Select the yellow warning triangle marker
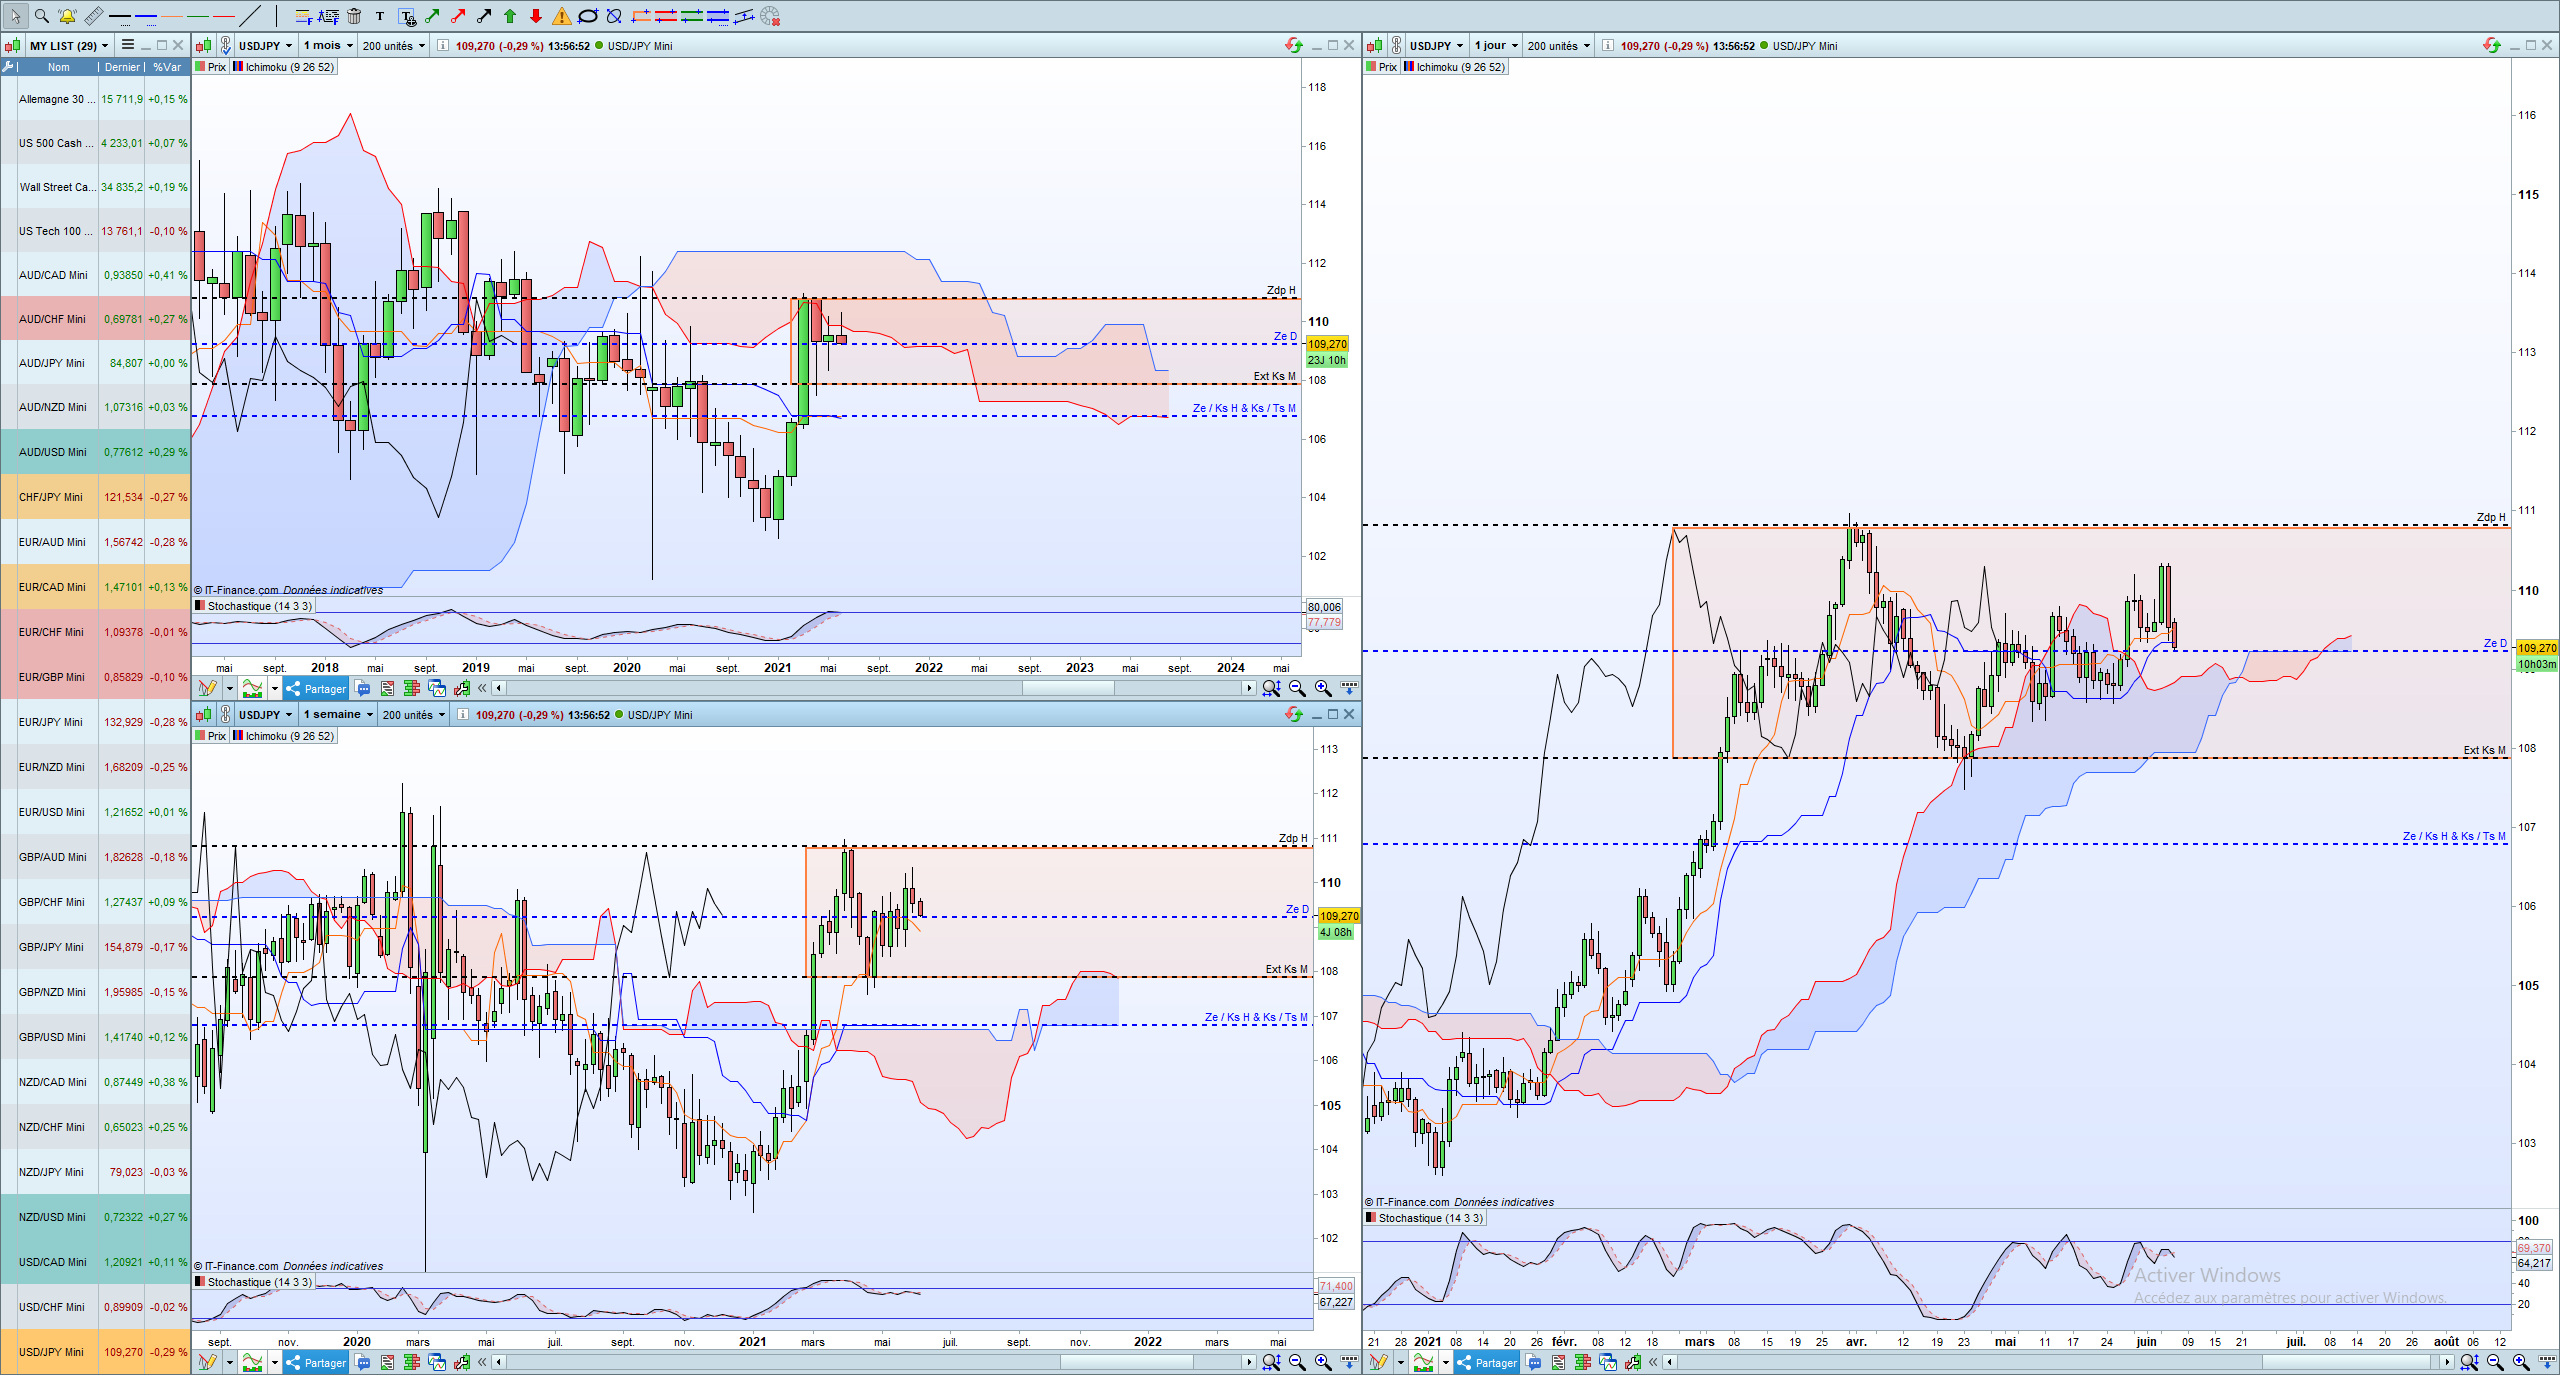Screen dimensions: 2560x1375 562,16
